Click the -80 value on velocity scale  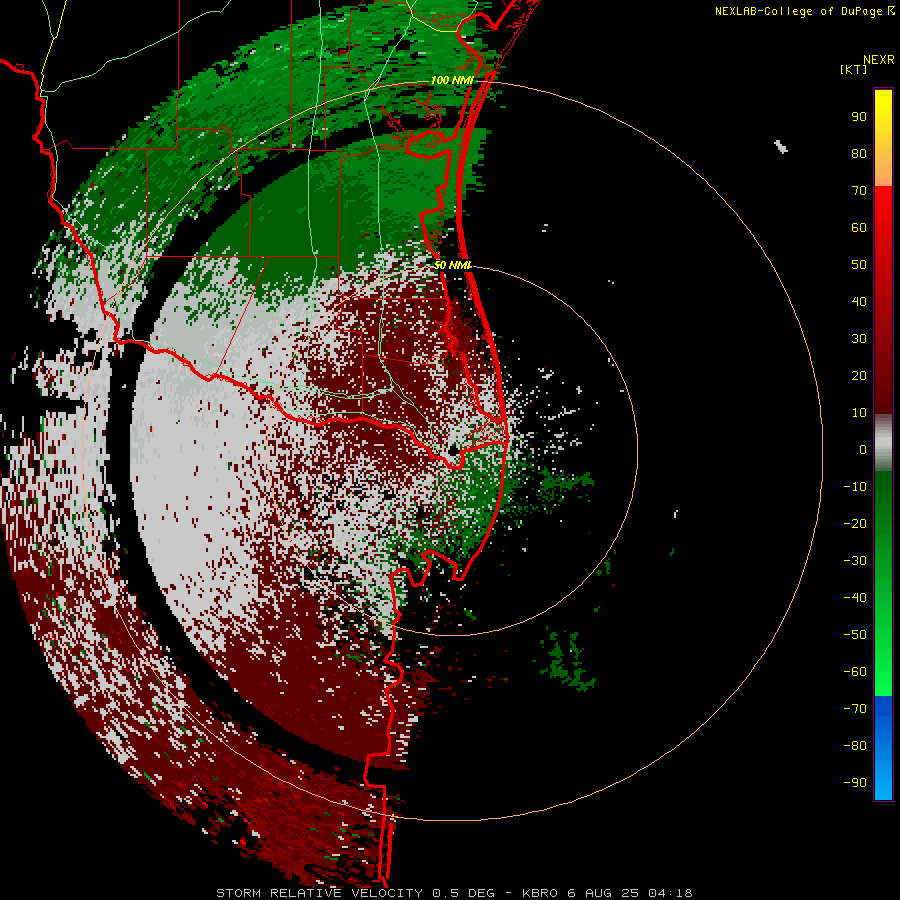(x=855, y=746)
